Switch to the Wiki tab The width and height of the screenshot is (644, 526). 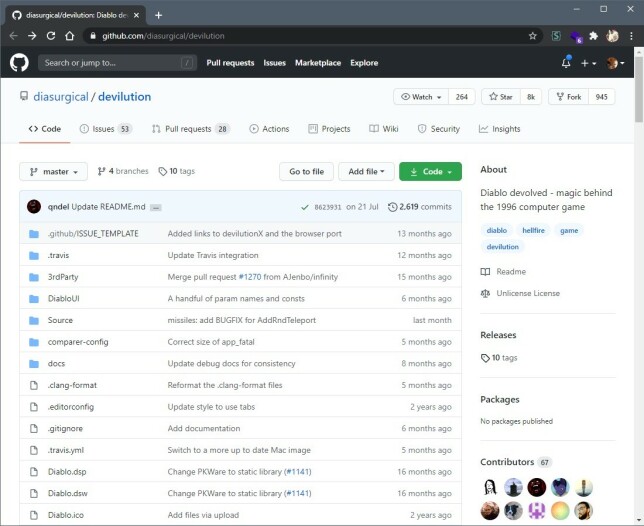tap(384, 129)
